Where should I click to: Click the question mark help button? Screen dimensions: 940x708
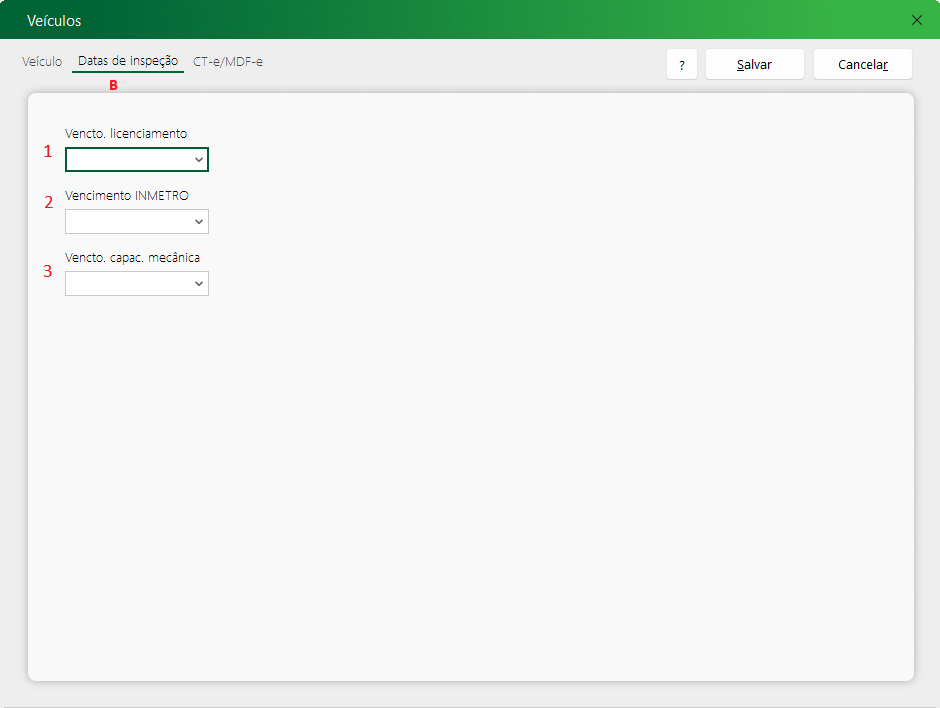[x=682, y=65]
